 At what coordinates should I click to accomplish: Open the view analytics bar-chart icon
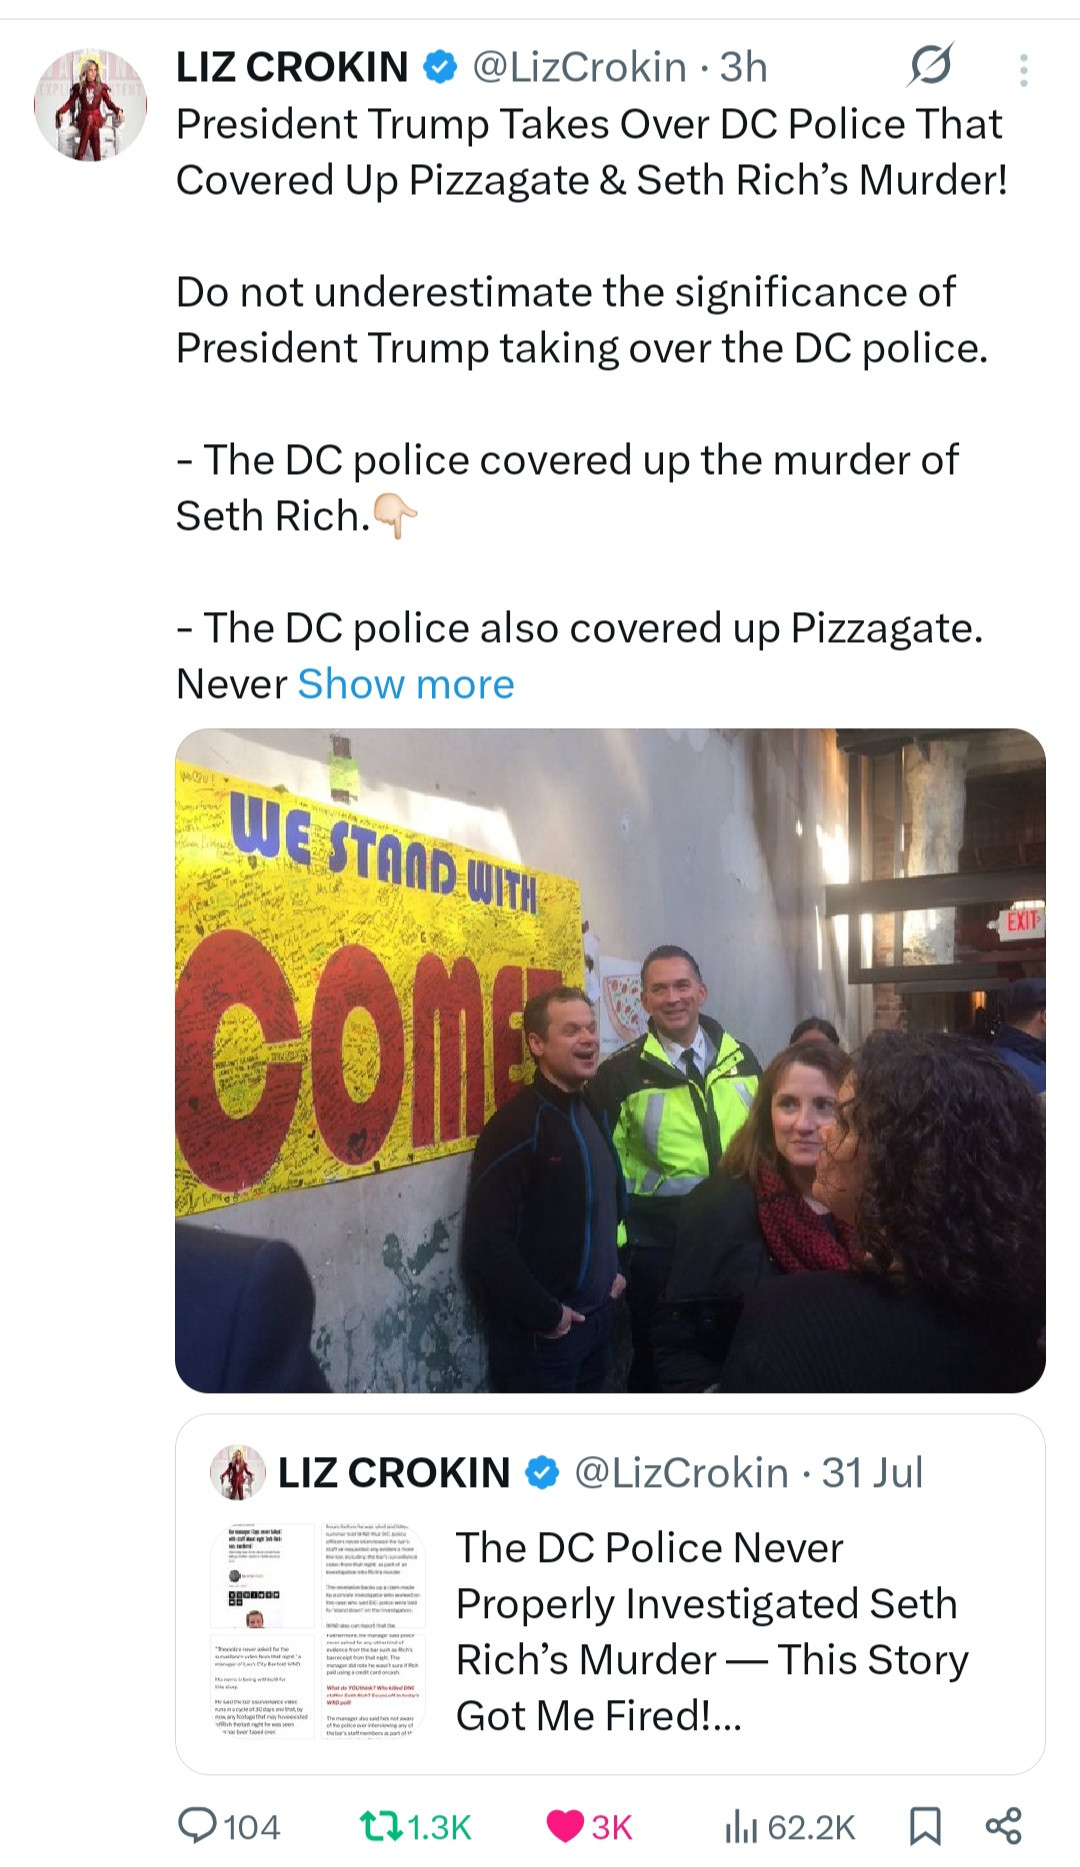741,1826
